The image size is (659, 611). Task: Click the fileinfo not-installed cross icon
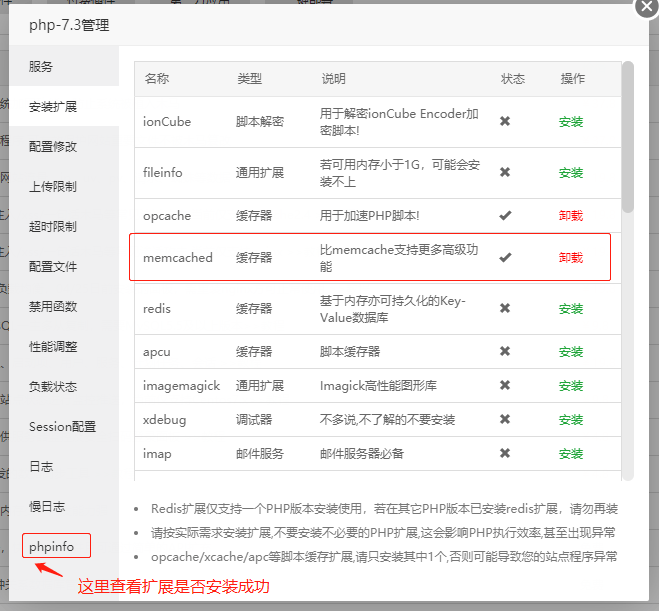pos(505,172)
